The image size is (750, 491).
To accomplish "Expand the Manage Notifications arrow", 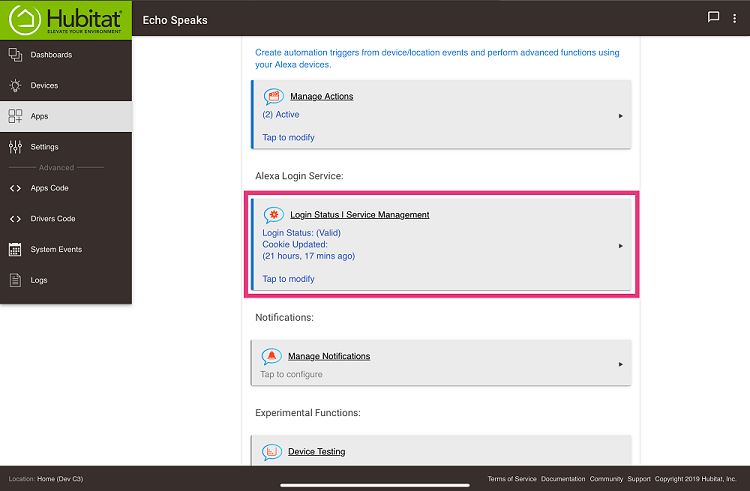I will 620,364.
